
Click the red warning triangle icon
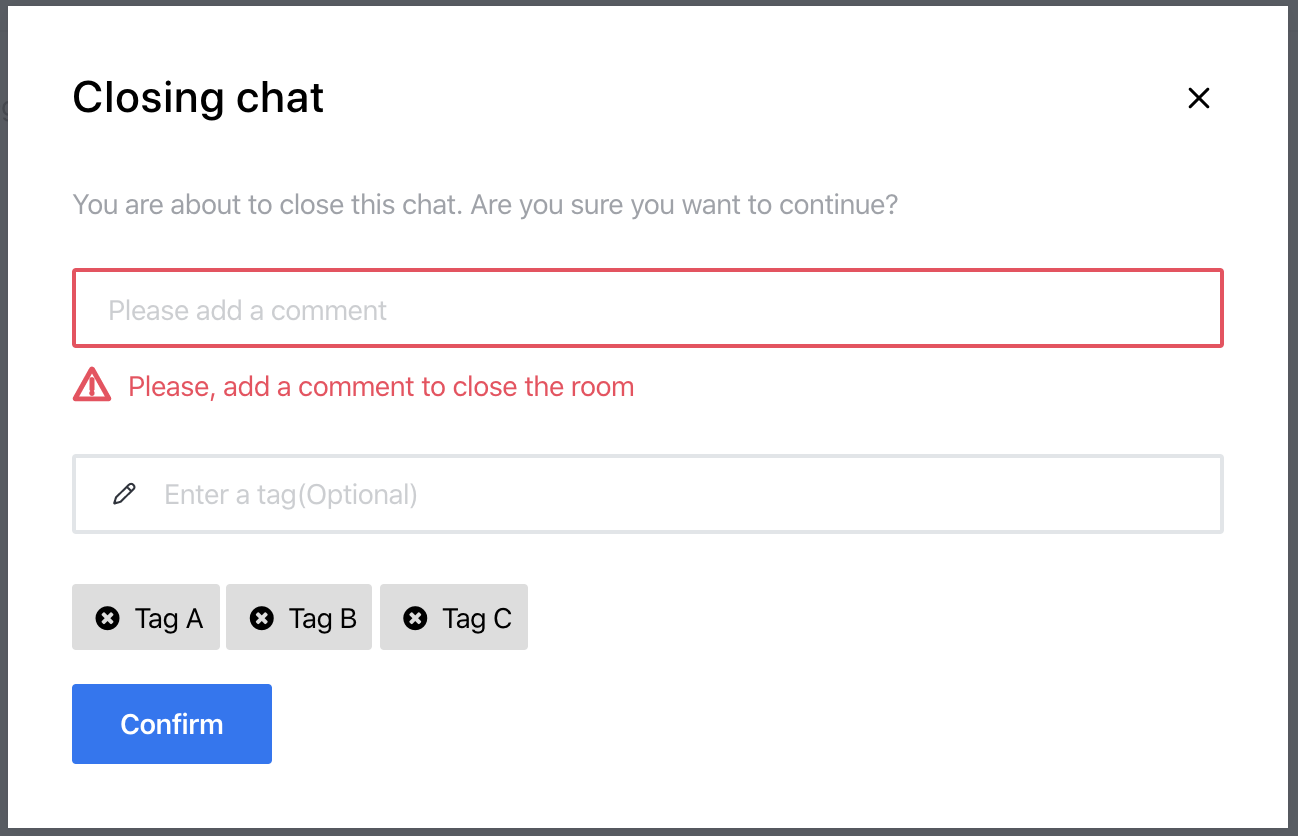coord(92,385)
